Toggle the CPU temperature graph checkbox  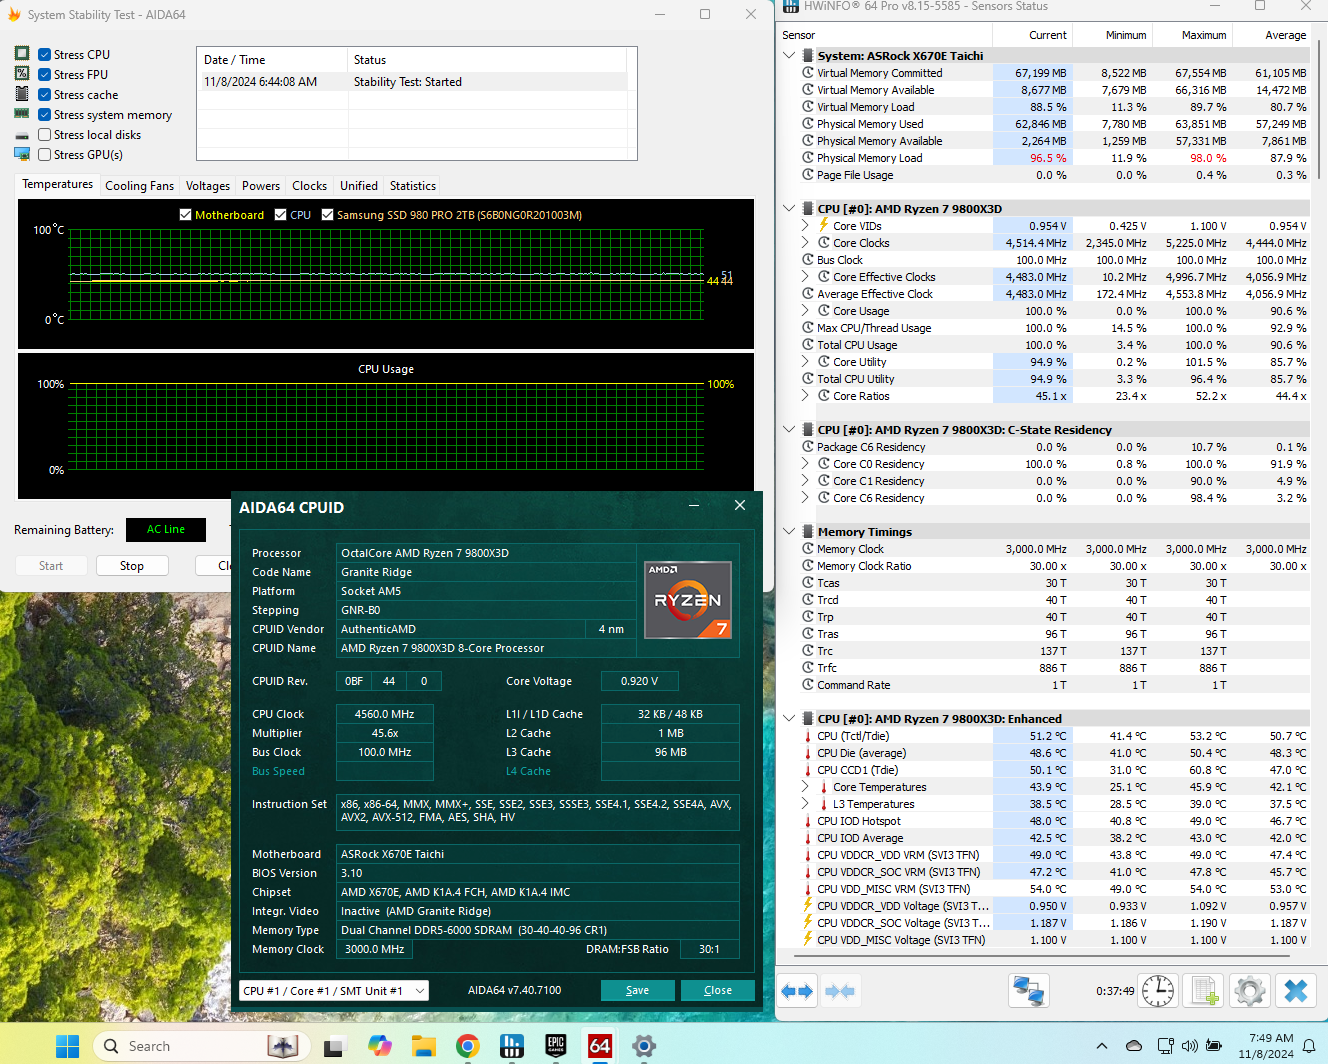click(281, 215)
